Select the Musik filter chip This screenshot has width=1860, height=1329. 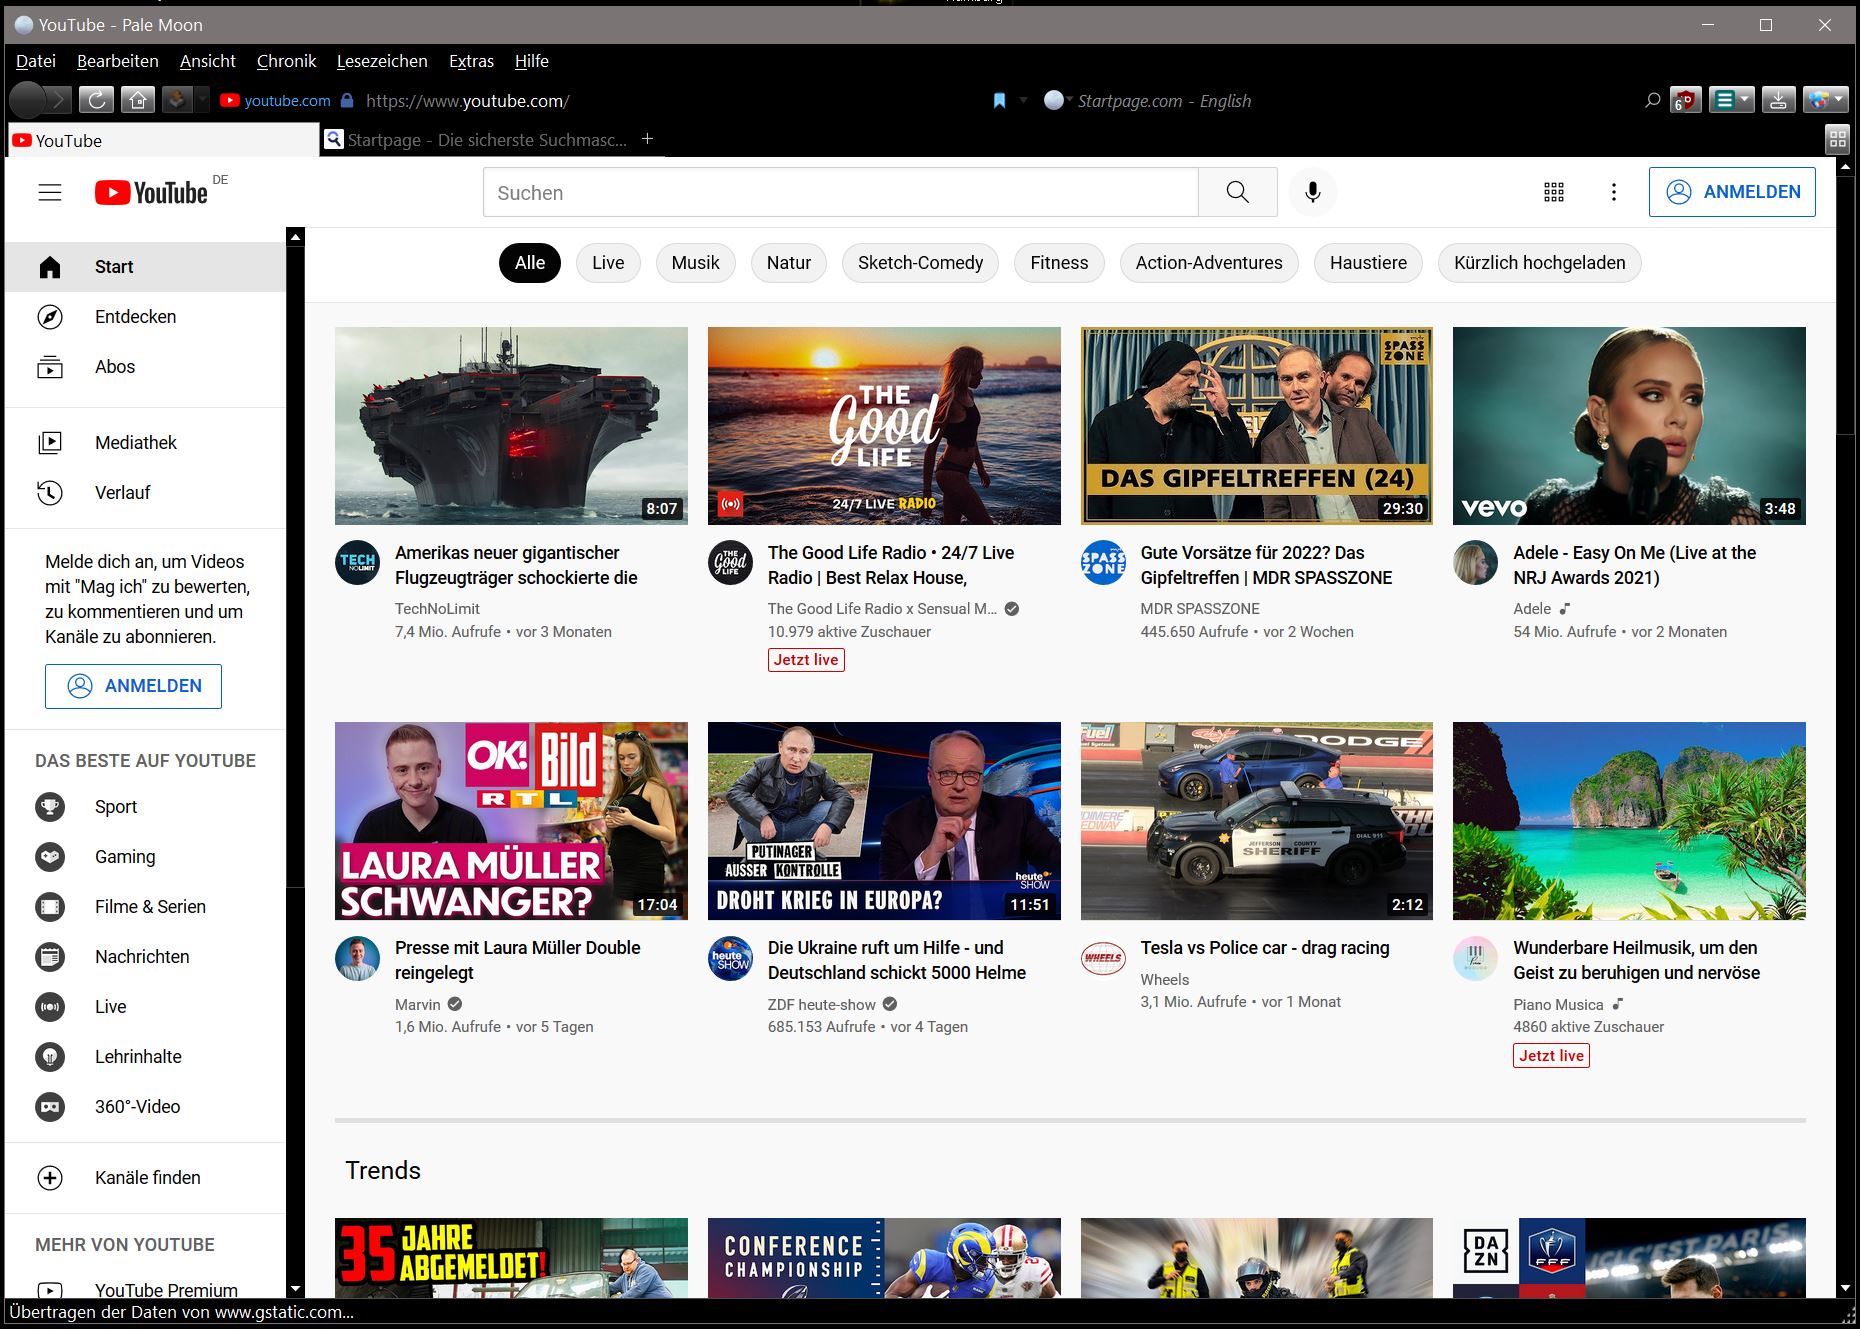pos(695,263)
